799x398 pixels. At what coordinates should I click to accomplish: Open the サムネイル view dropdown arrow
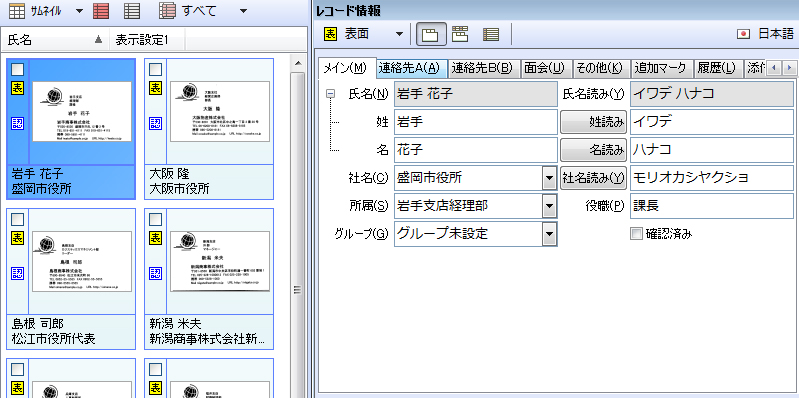(x=79, y=11)
